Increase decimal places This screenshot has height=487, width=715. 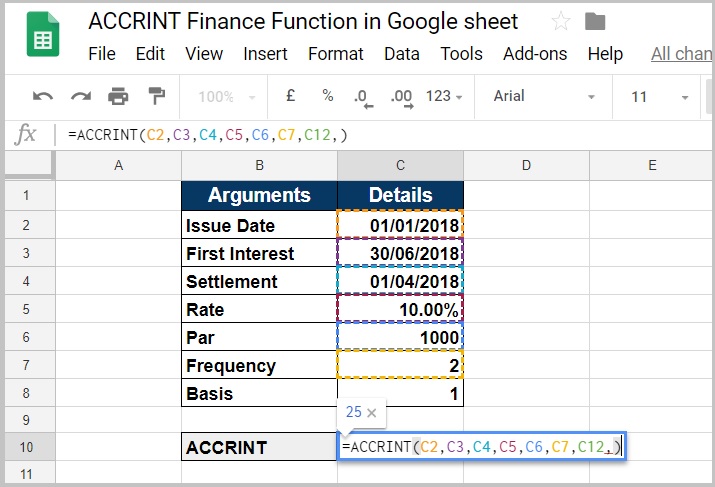point(402,98)
